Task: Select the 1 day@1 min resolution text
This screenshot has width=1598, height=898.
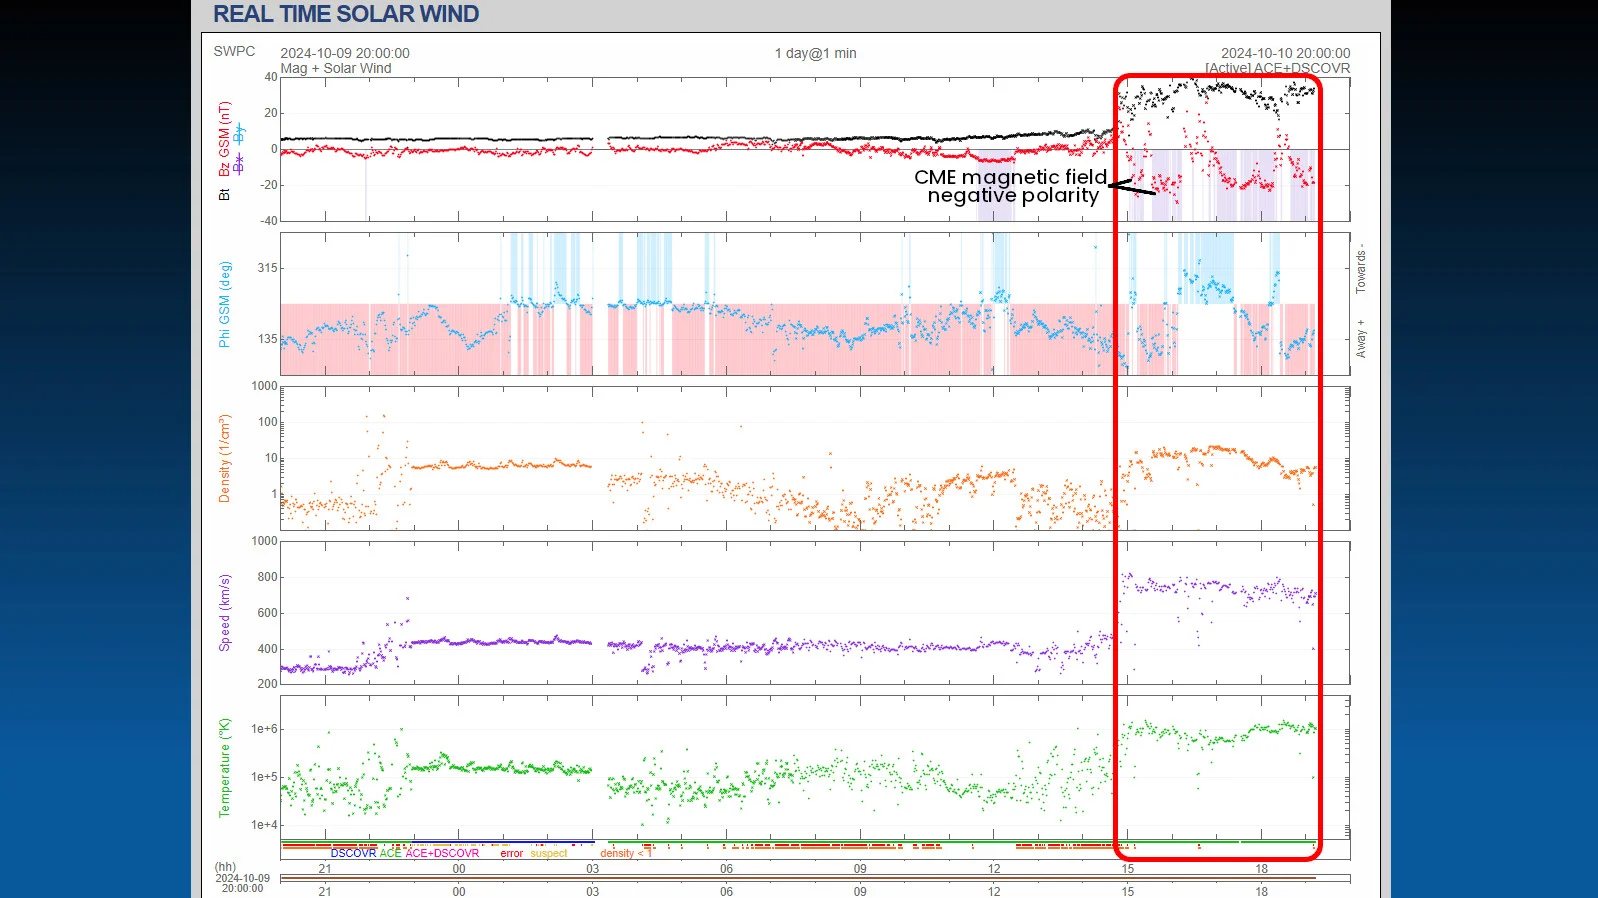Action: (815, 53)
